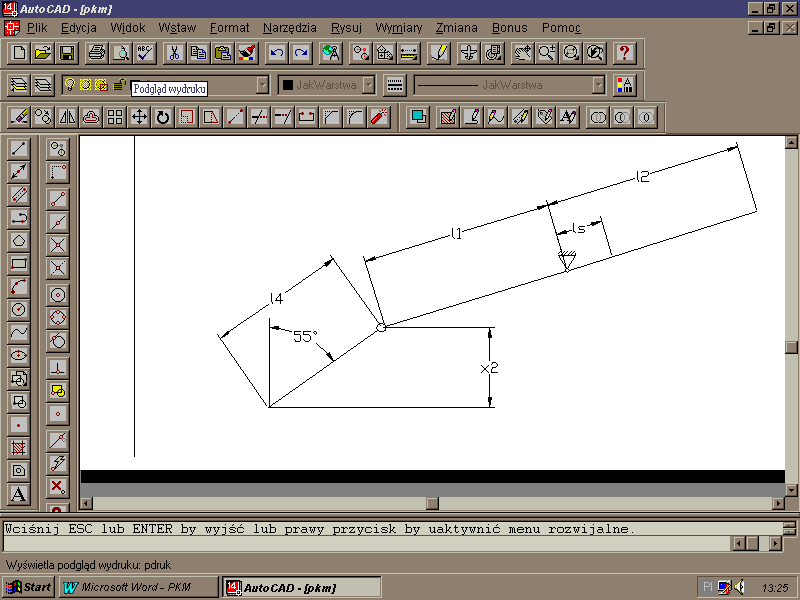The height and width of the screenshot is (600, 800).
Task: Select the Rotate tool
Action: (x=163, y=117)
